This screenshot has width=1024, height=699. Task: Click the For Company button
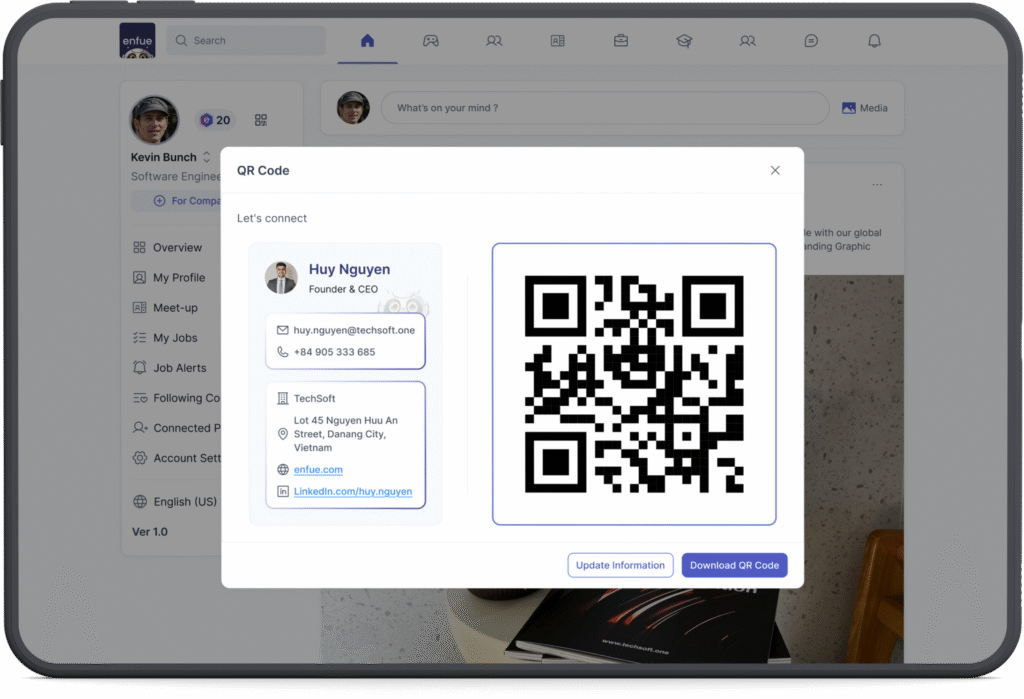click(176, 201)
